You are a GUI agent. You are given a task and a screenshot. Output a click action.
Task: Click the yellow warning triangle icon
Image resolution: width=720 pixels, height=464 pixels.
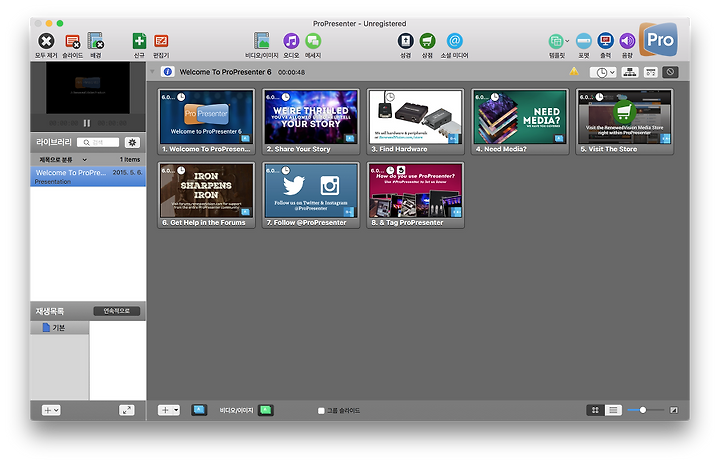pyautogui.click(x=574, y=71)
